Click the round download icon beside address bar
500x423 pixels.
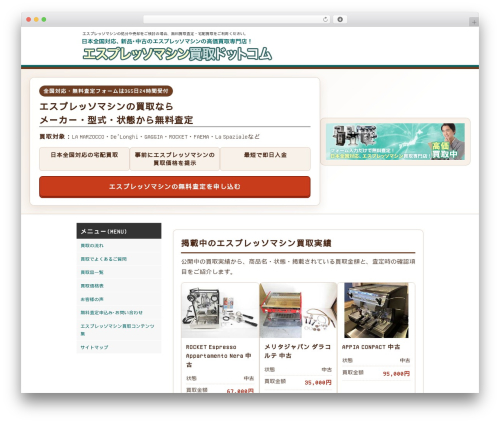[340, 20]
